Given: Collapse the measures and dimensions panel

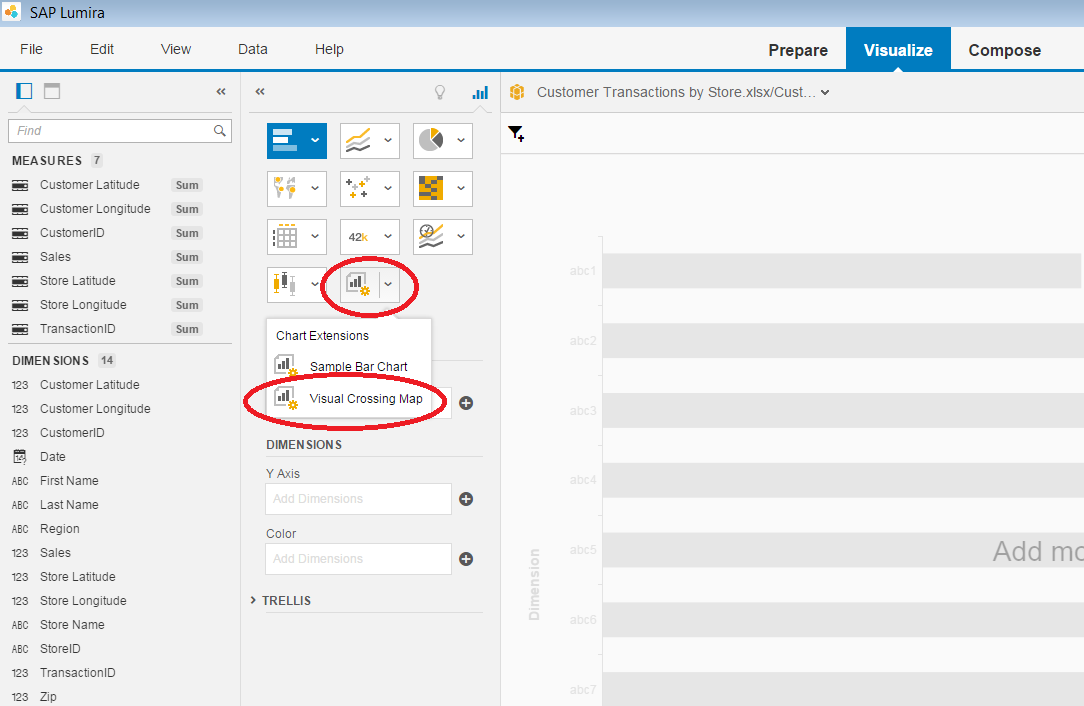Looking at the screenshot, I should click(221, 91).
